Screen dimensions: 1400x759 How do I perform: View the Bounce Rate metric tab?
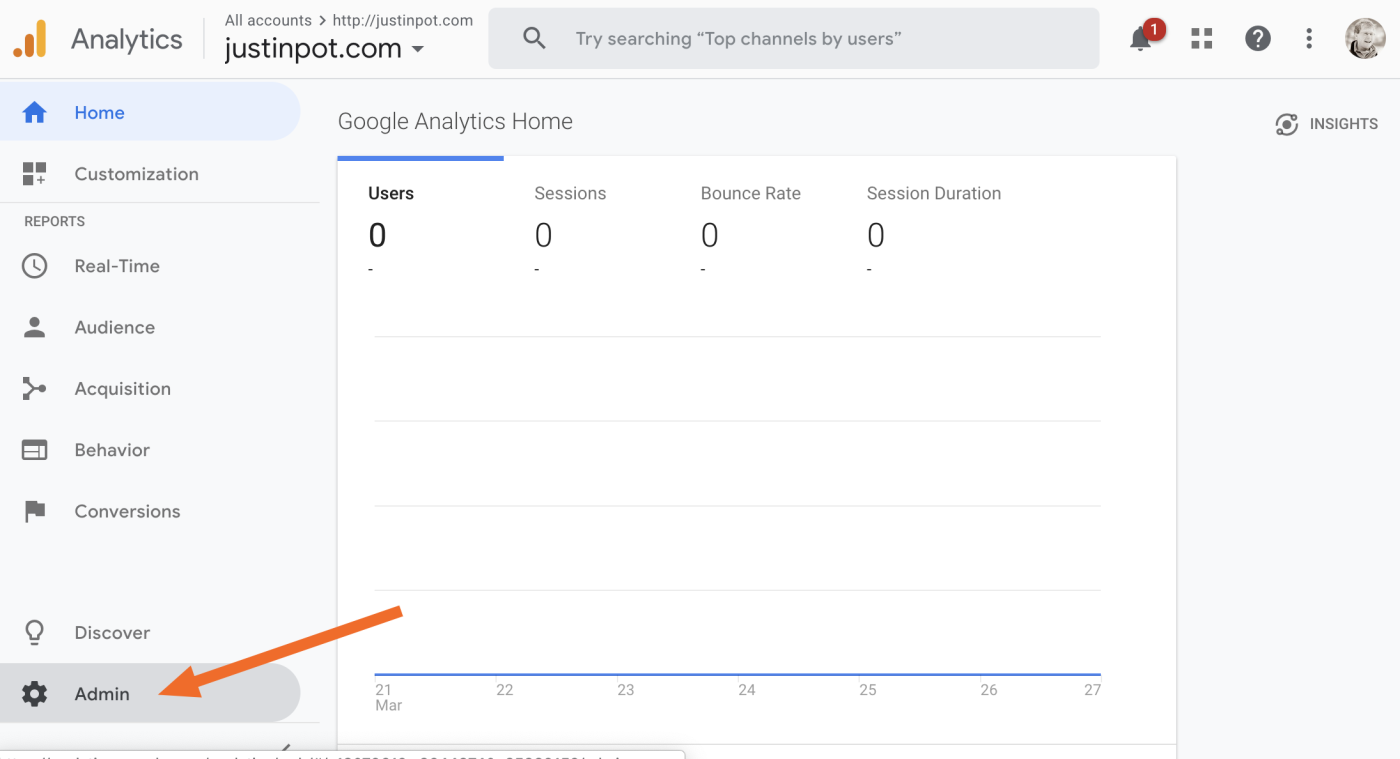tap(750, 193)
